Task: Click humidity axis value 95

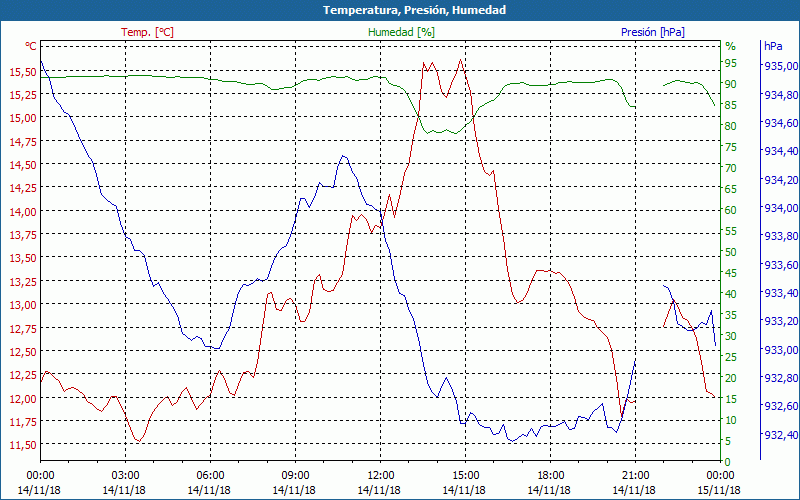Action: 731,63
